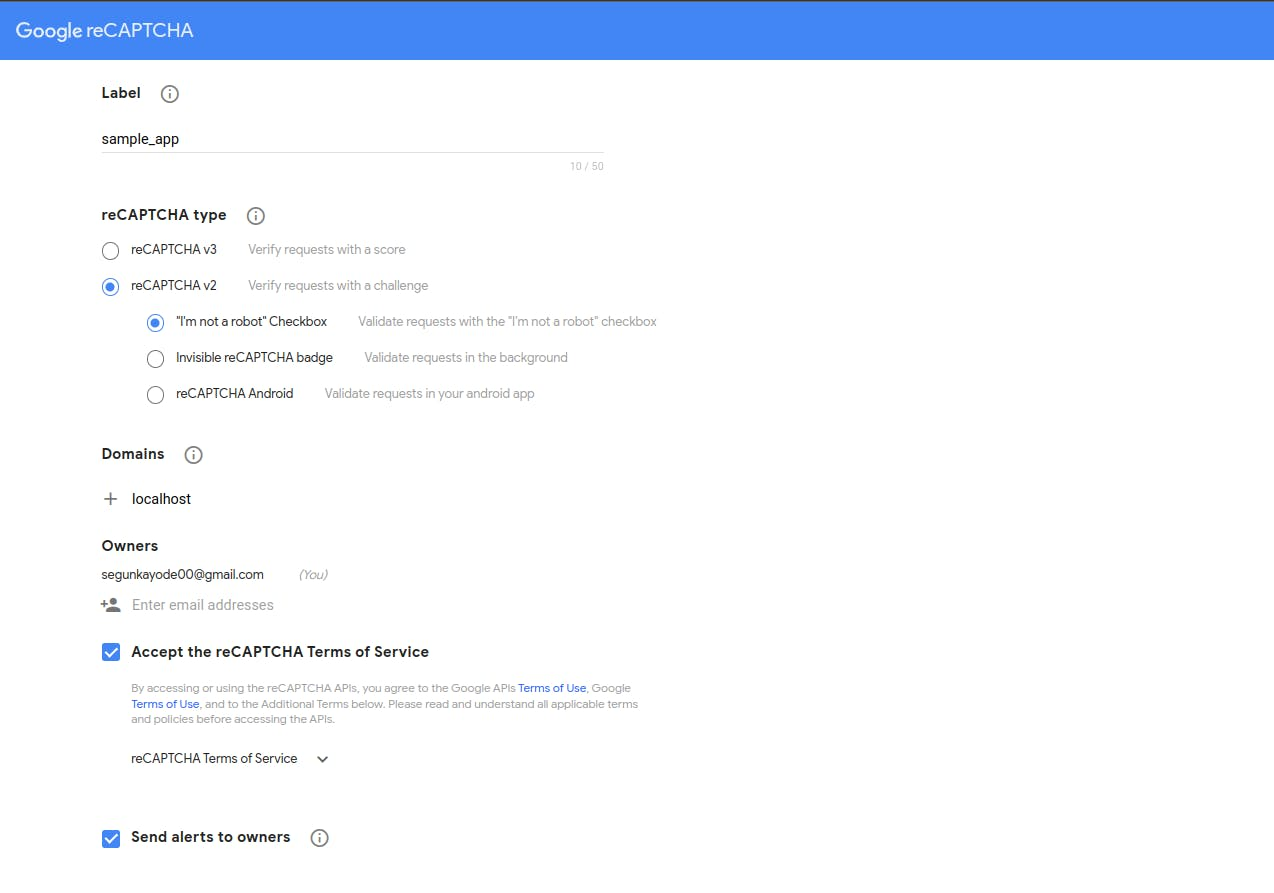Select the reCAPTCHA Android option
Screen dimensions: 1274x893
155,394
